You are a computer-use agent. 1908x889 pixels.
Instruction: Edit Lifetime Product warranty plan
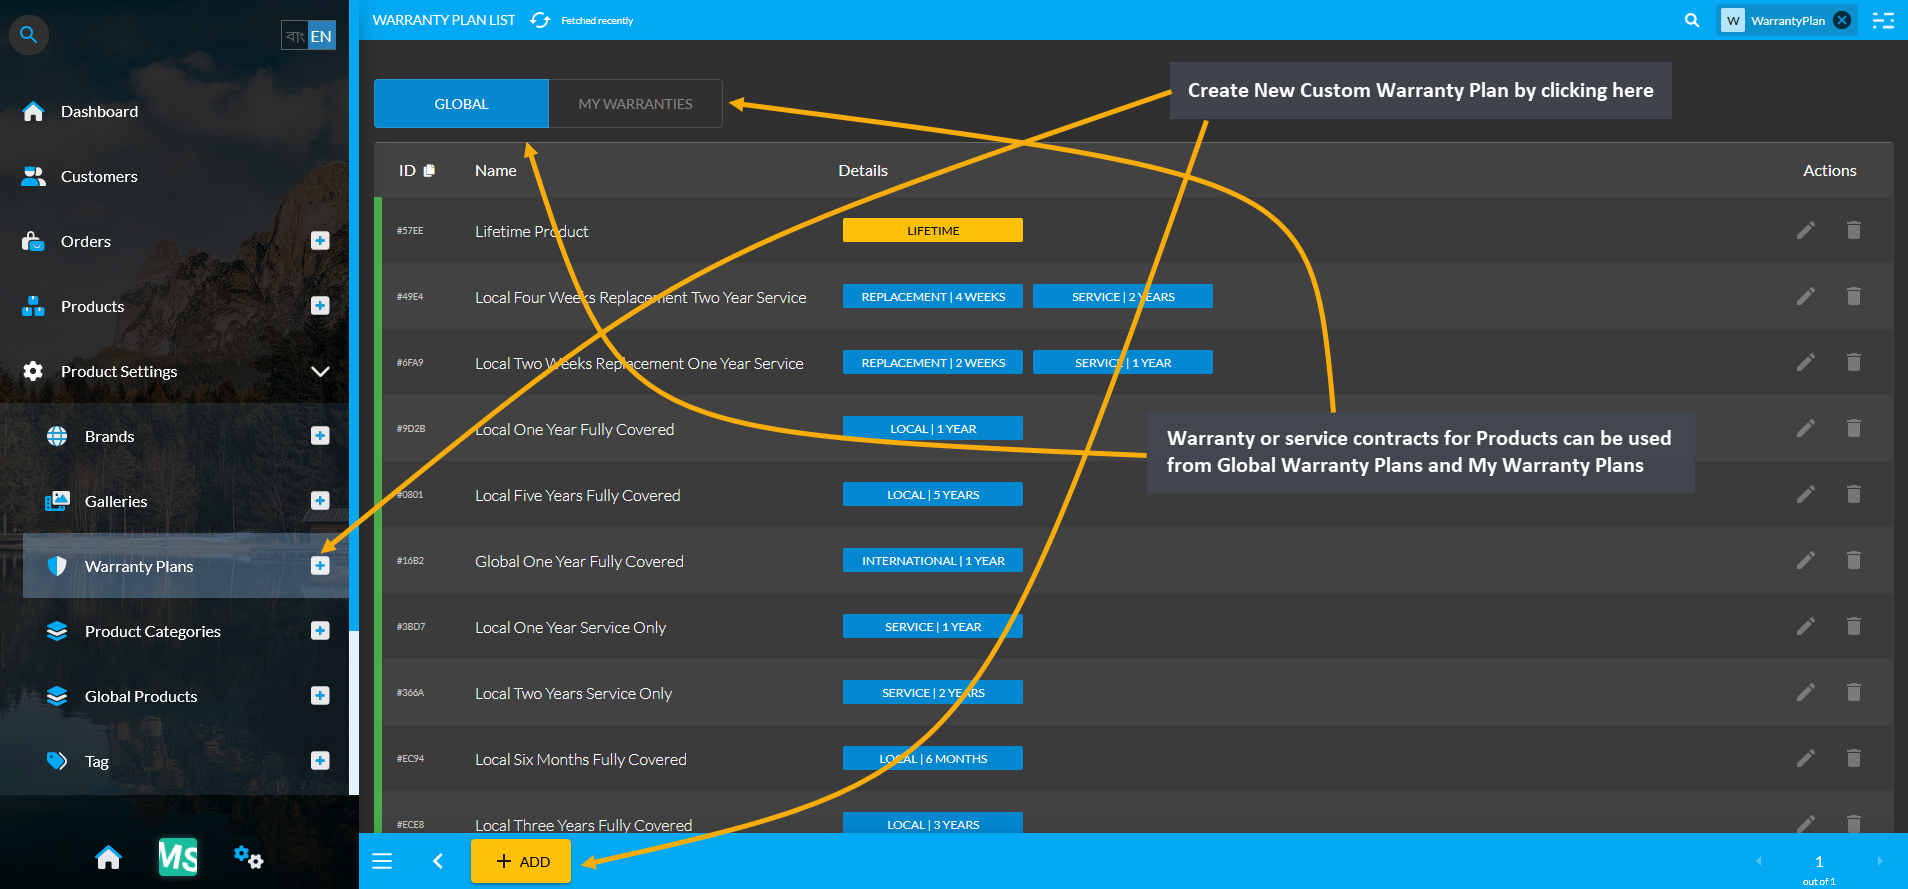coord(1805,230)
